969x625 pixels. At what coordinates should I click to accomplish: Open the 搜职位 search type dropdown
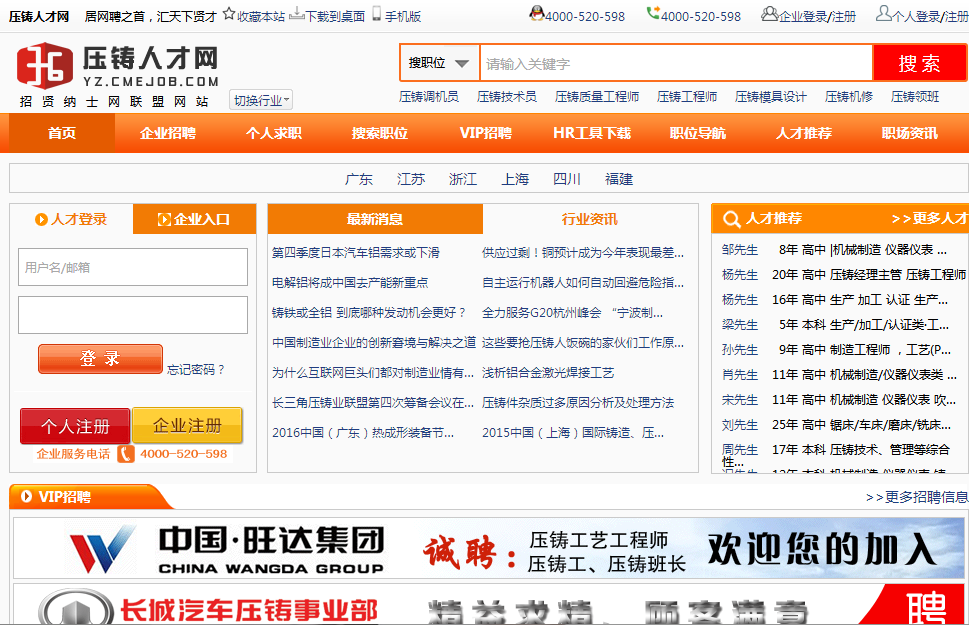click(439, 63)
